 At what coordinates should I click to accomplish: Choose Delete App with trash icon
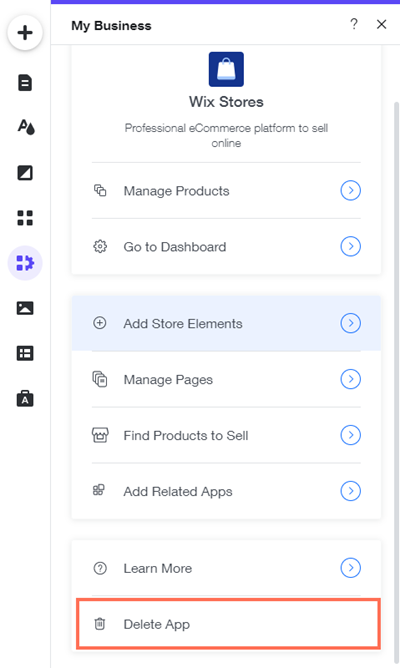tap(228, 624)
